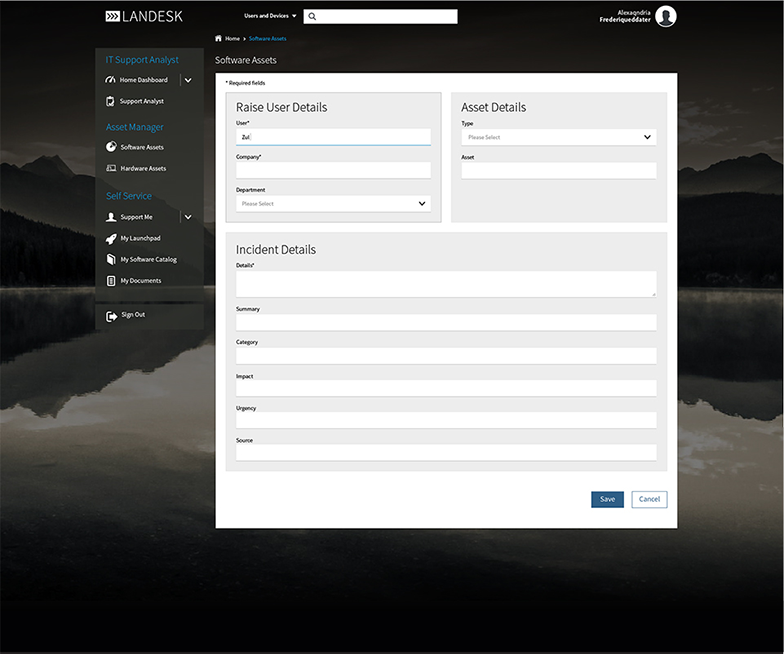Click the My Launchpad rocket icon
Image resolution: width=784 pixels, height=654 pixels.
[111, 238]
